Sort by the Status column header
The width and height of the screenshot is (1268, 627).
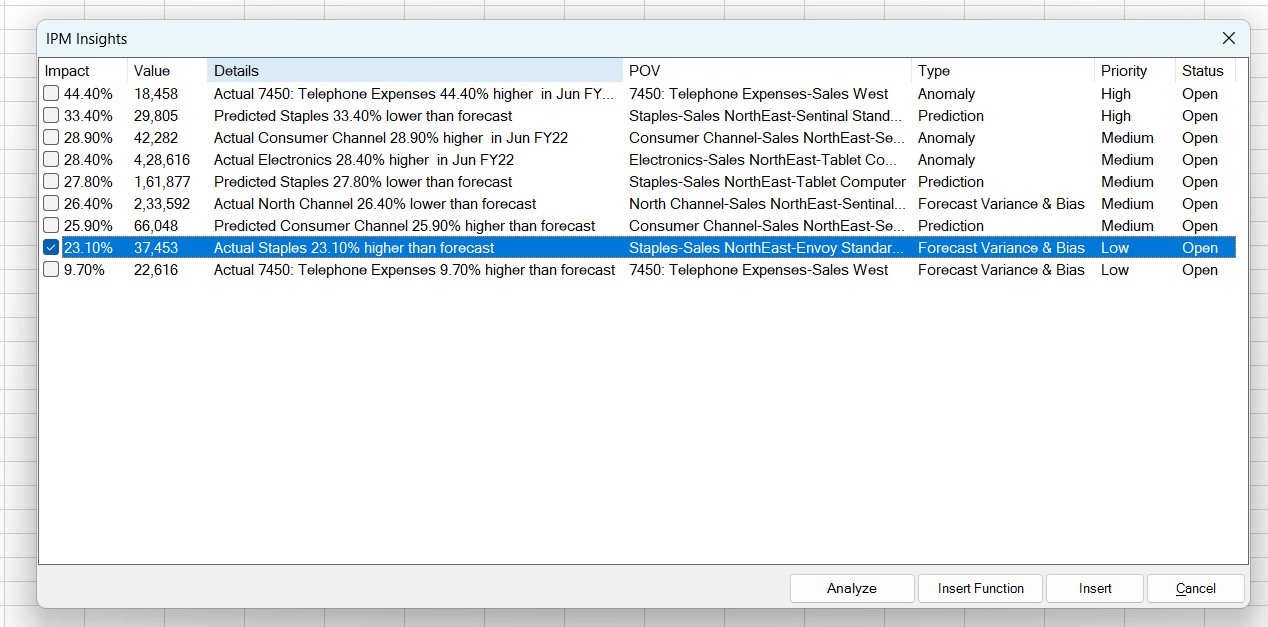[x=1205, y=71]
